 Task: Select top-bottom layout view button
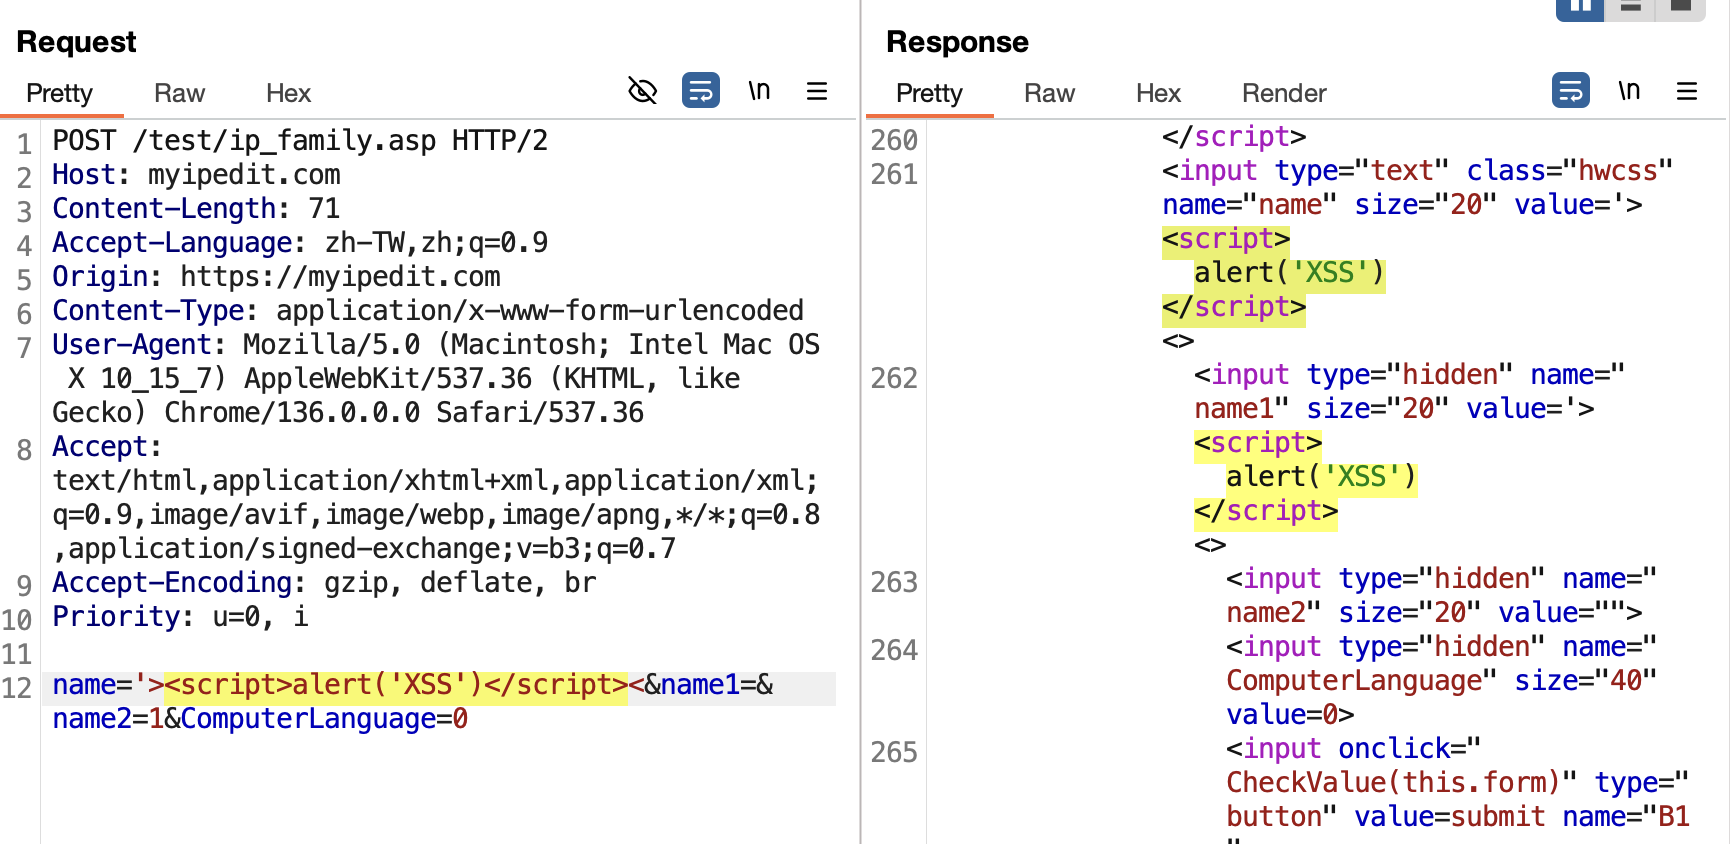tap(1631, 8)
